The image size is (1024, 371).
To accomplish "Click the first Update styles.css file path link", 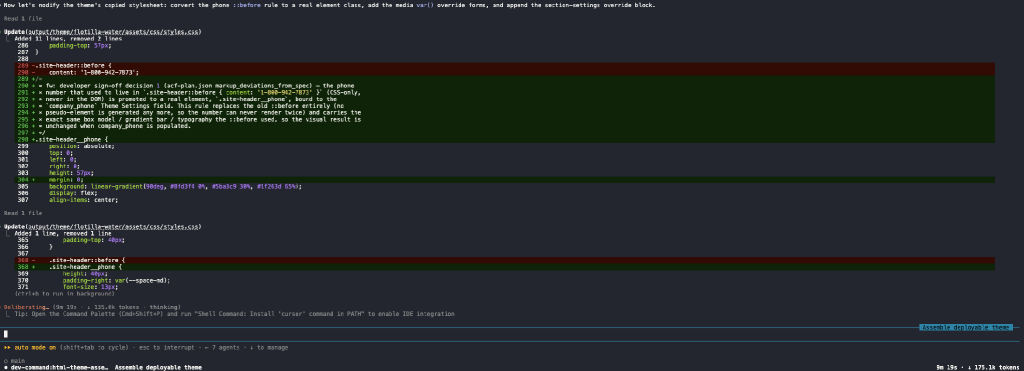I will pos(114,31).
